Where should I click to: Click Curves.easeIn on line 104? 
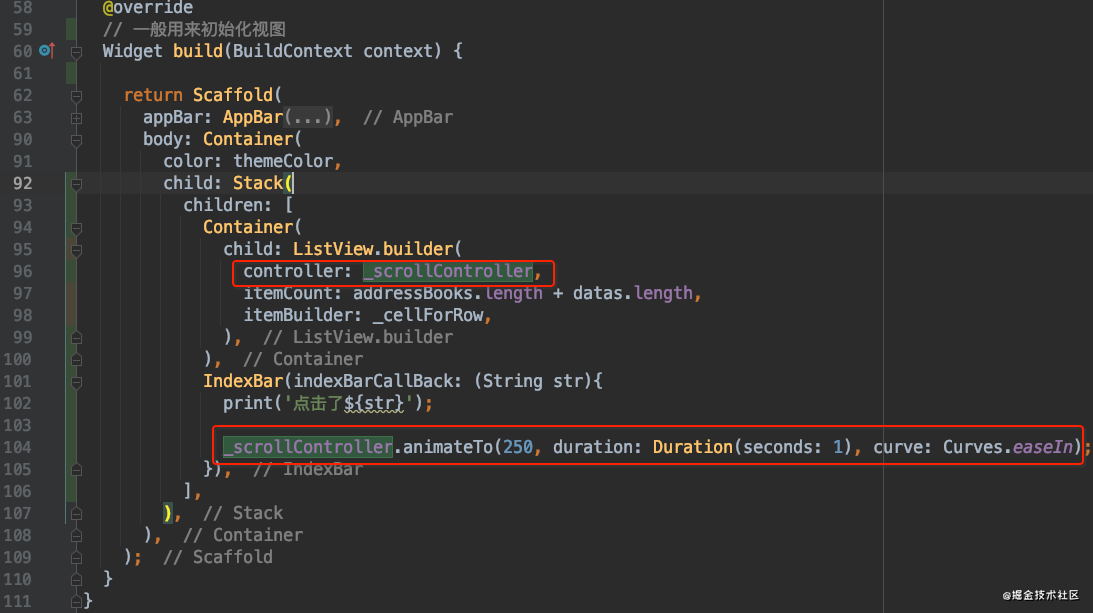coord(1008,447)
